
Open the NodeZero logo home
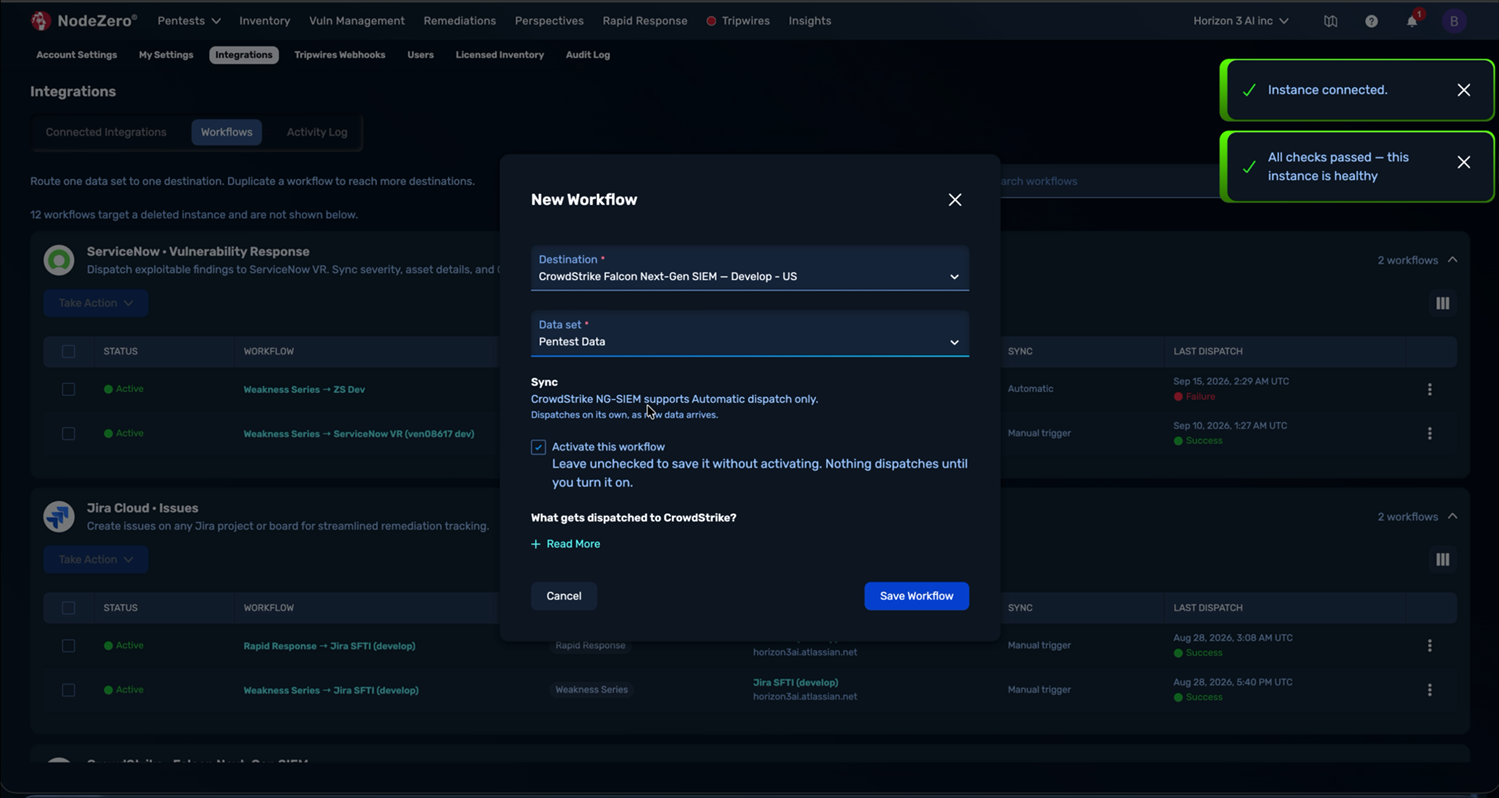coord(84,20)
